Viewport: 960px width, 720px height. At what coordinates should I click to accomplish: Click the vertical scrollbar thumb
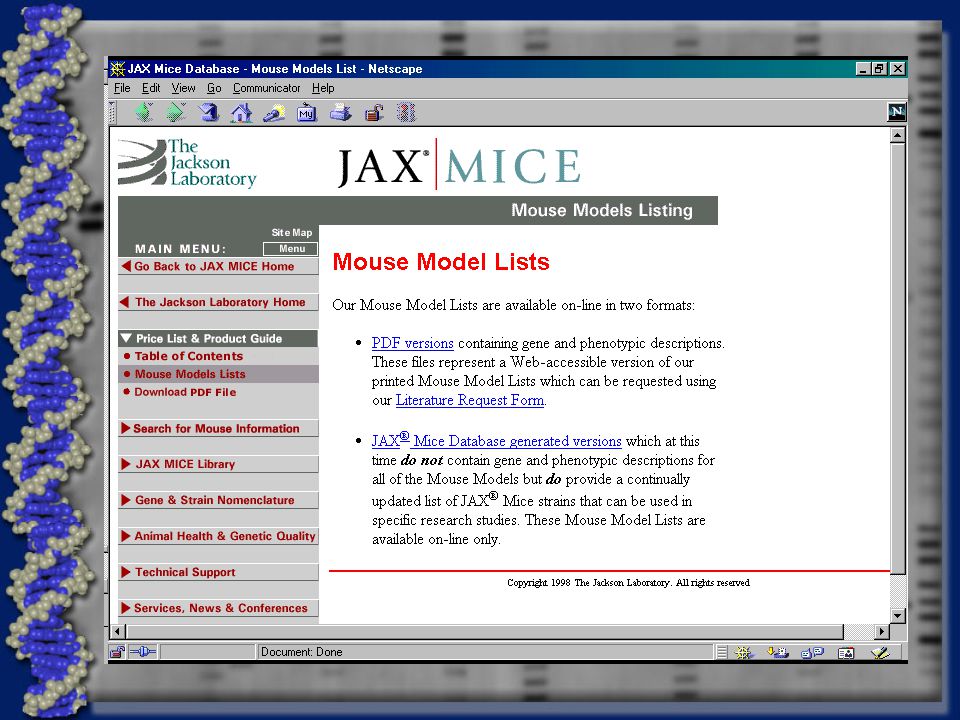tap(898, 358)
